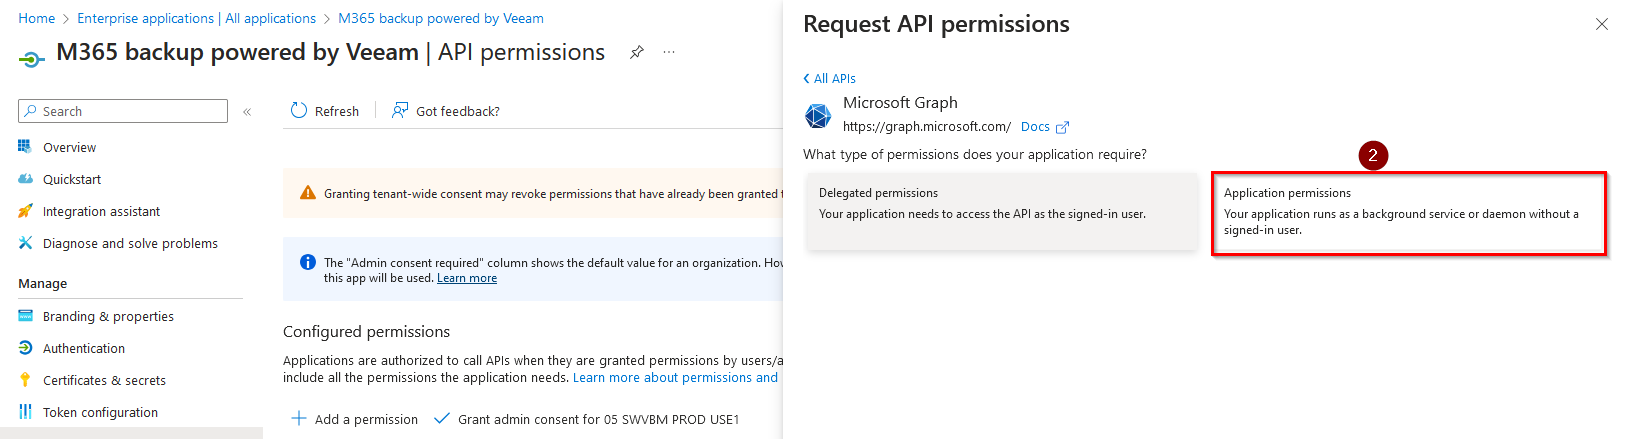This screenshot has height=439, width=1638.
Task: Select Application permissions type
Action: [x=1408, y=213]
